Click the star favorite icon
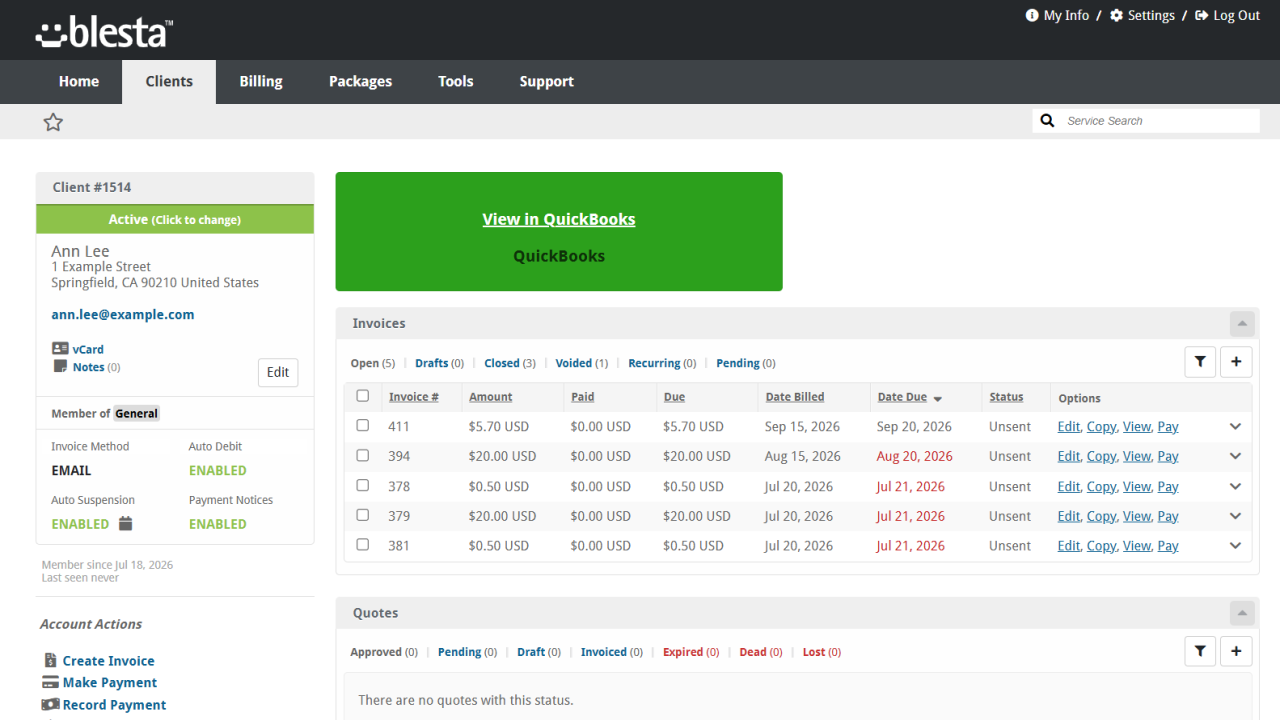 click(x=53, y=122)
